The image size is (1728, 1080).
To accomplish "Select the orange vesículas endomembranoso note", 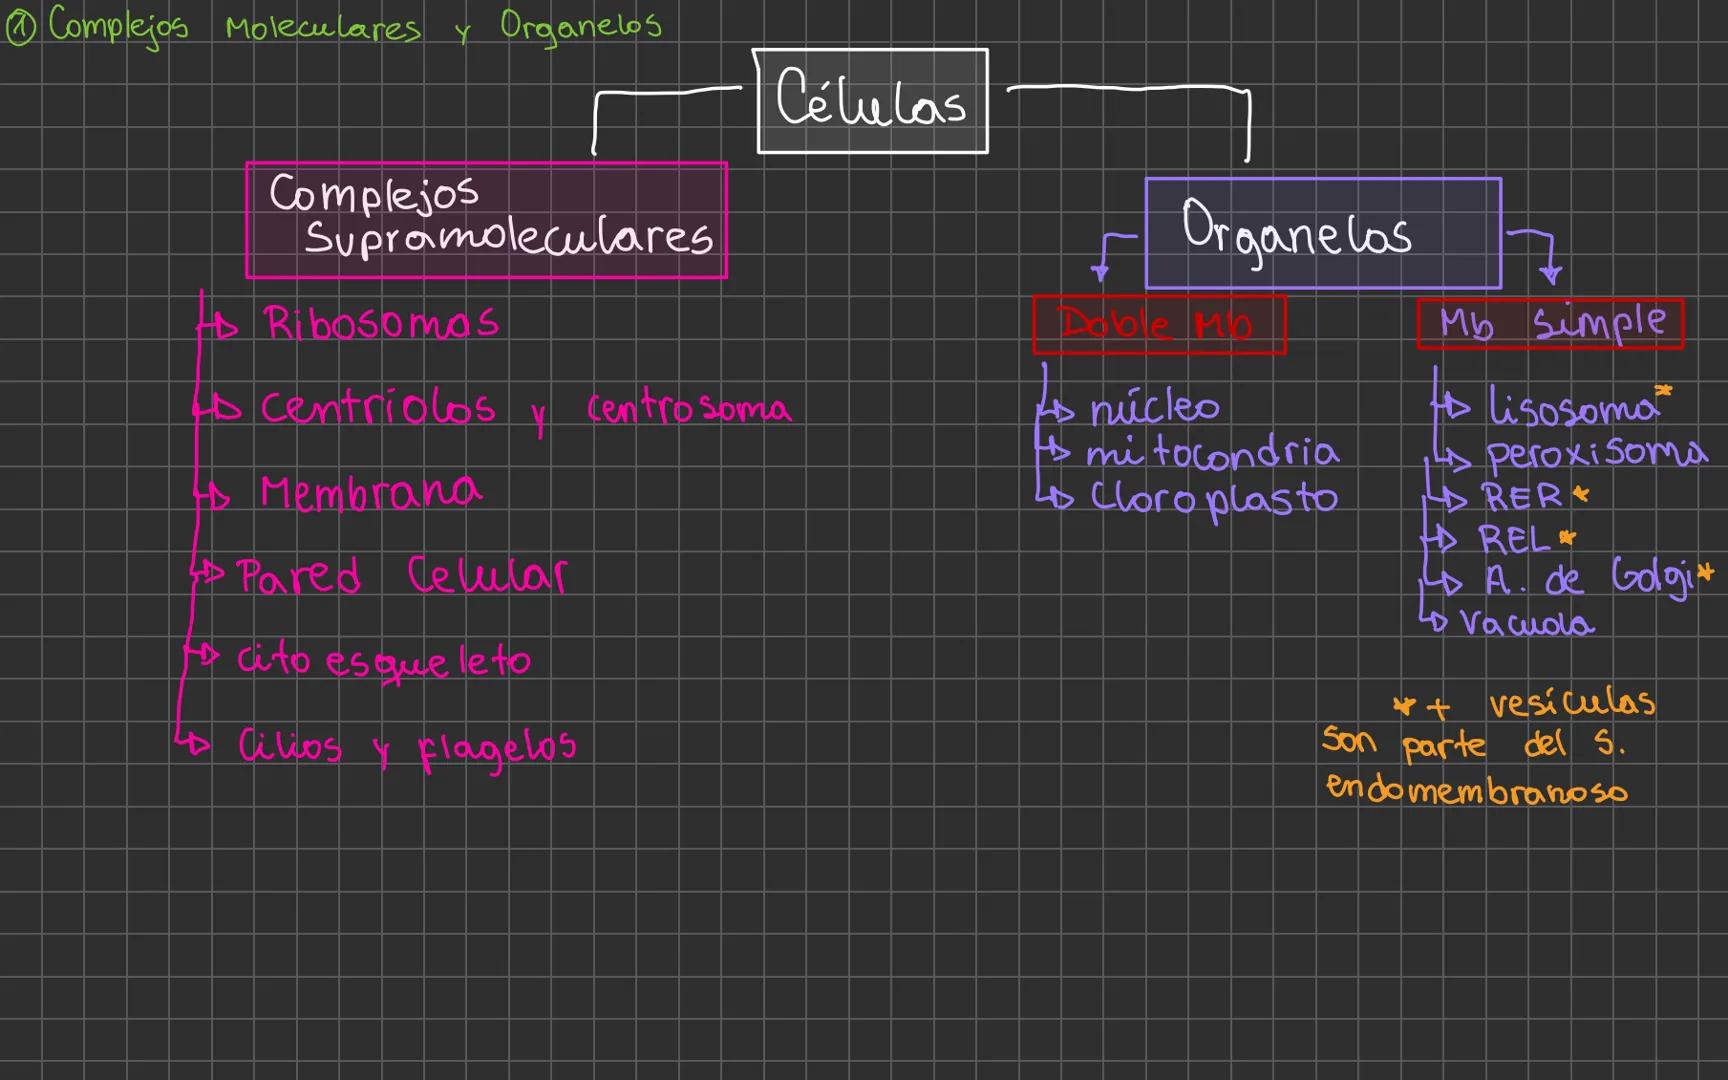I will click(1490, 745).
